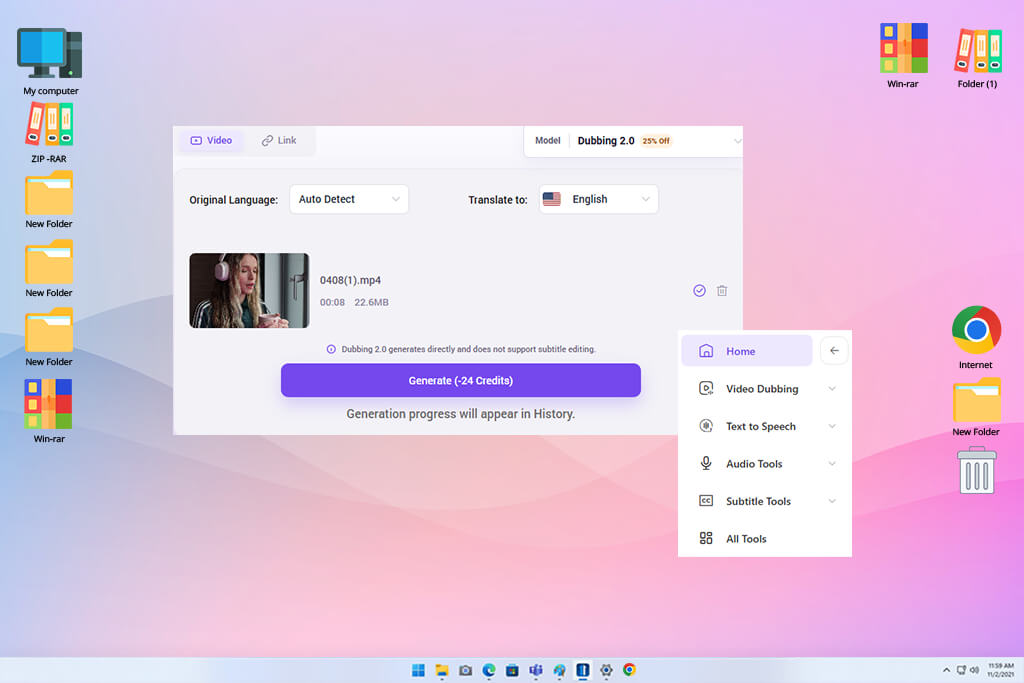Open the New Folder below ZIP -RAR
Screen dimensions: 1024x683
coord(49,200)
